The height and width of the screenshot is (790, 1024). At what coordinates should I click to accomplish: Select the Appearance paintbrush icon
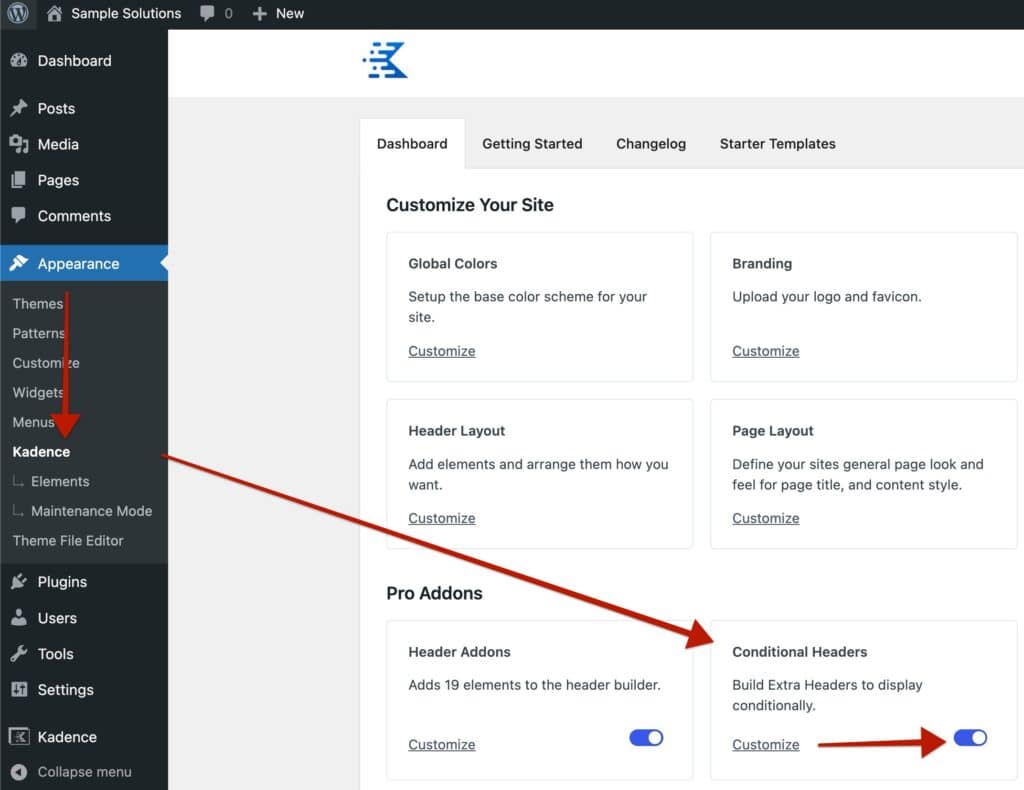pos(22,263)
